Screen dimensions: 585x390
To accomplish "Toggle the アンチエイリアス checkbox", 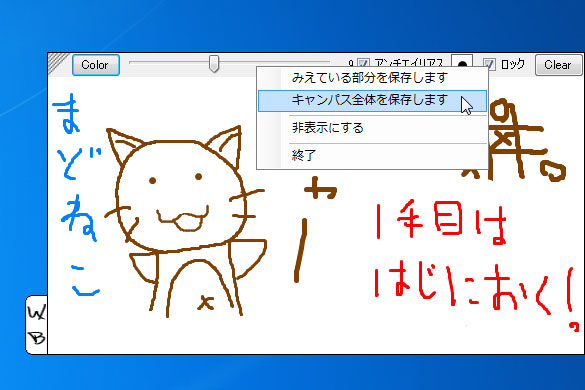I will coord(363,63).
